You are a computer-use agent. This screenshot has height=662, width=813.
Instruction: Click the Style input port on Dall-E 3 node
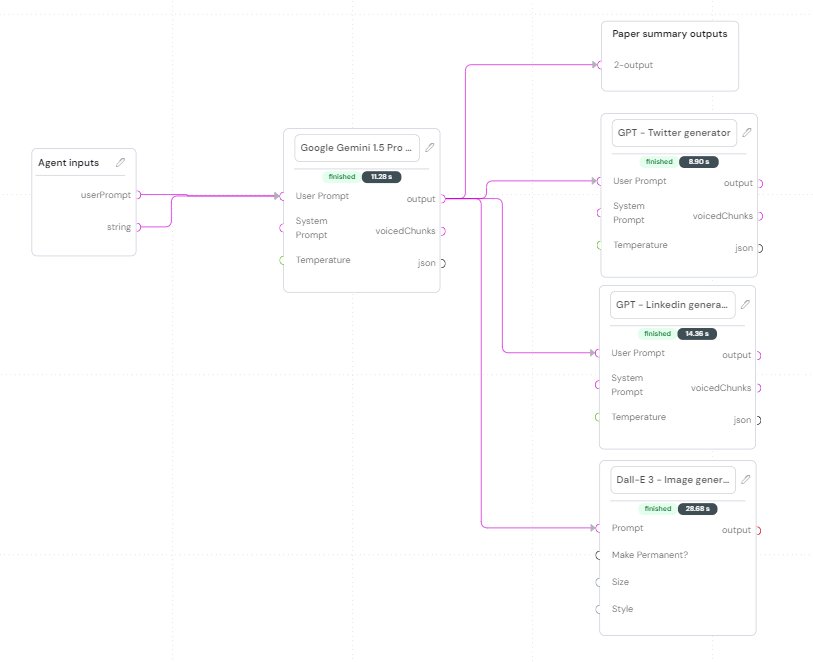pyautogui.click(x=598, y=609)
